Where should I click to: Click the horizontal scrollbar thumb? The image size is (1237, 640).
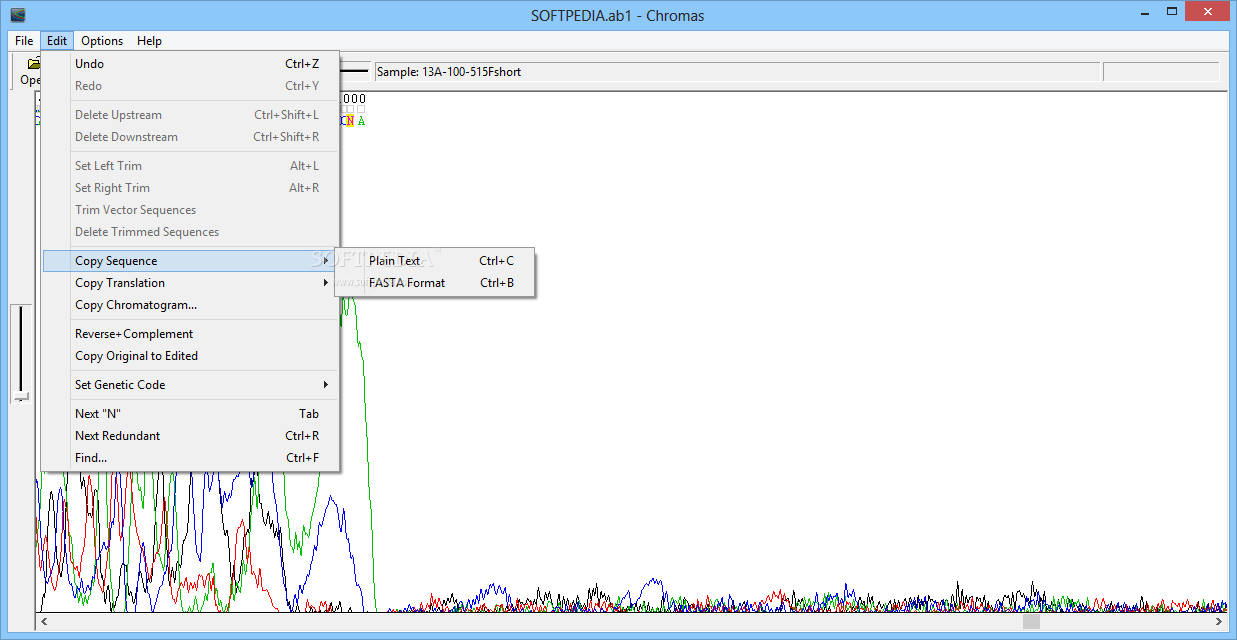1031,622
